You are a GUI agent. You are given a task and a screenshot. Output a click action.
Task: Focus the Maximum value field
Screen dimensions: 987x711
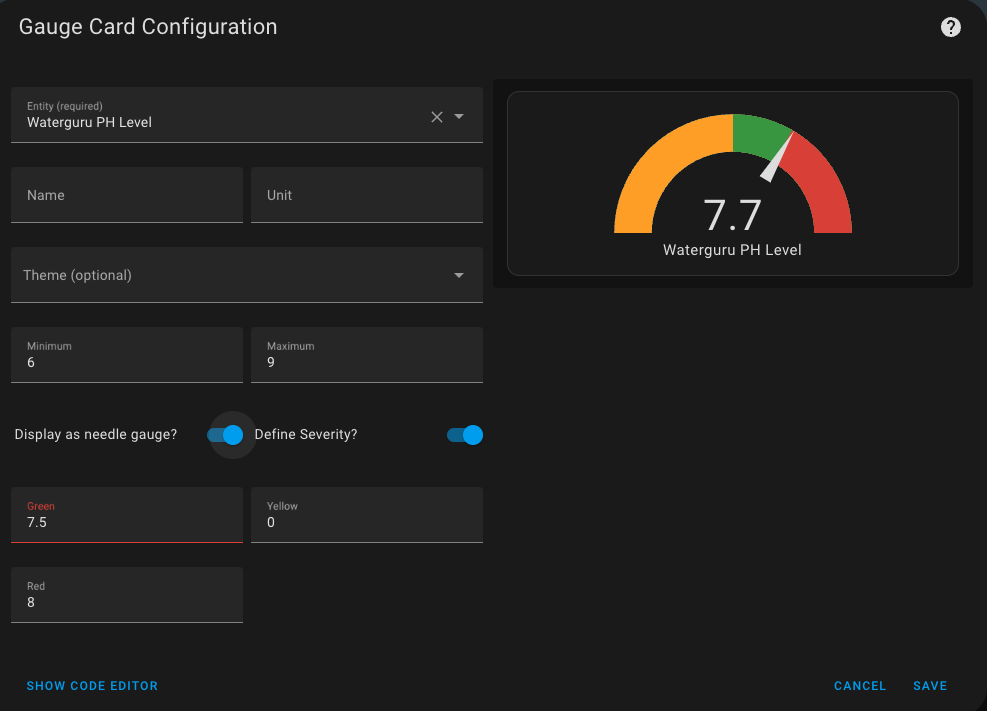click(366, 361)
